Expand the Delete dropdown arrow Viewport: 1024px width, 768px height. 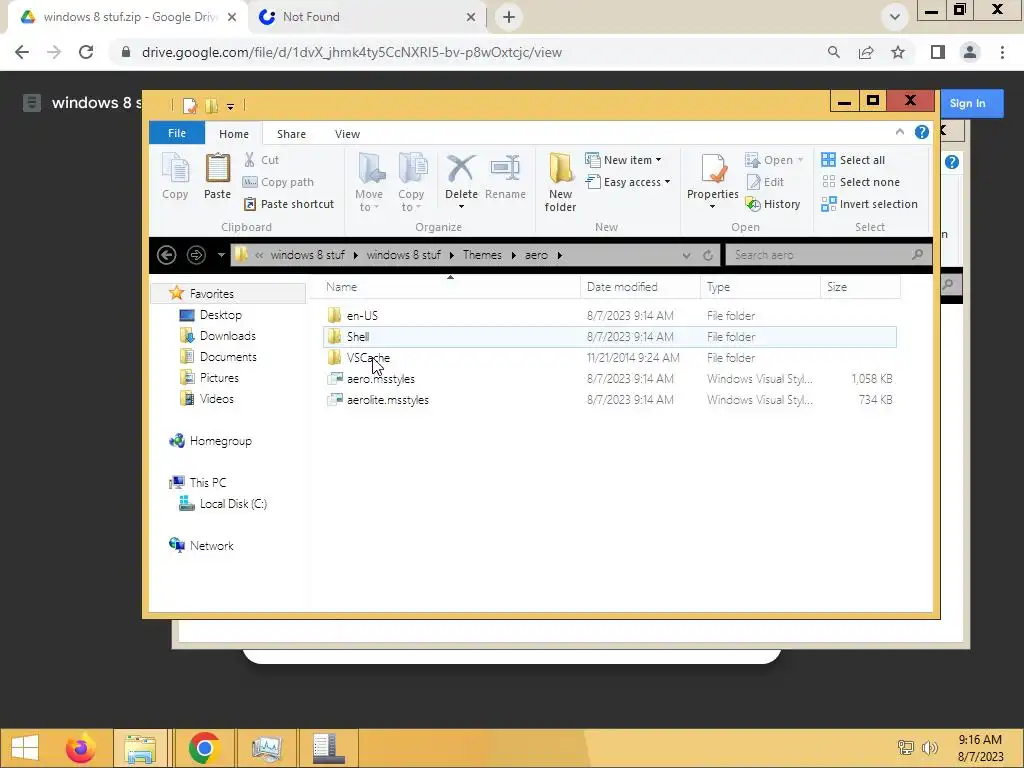pos(461,207)
